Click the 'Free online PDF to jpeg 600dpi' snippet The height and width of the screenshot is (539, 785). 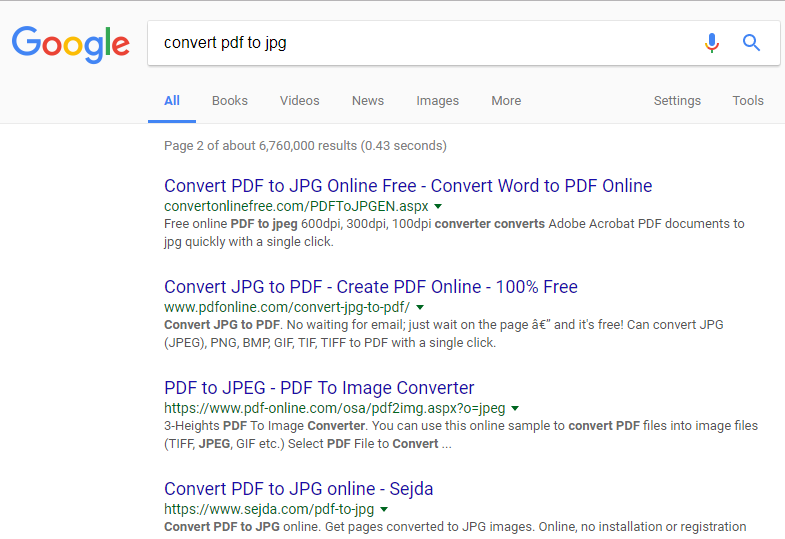(454, 233)
